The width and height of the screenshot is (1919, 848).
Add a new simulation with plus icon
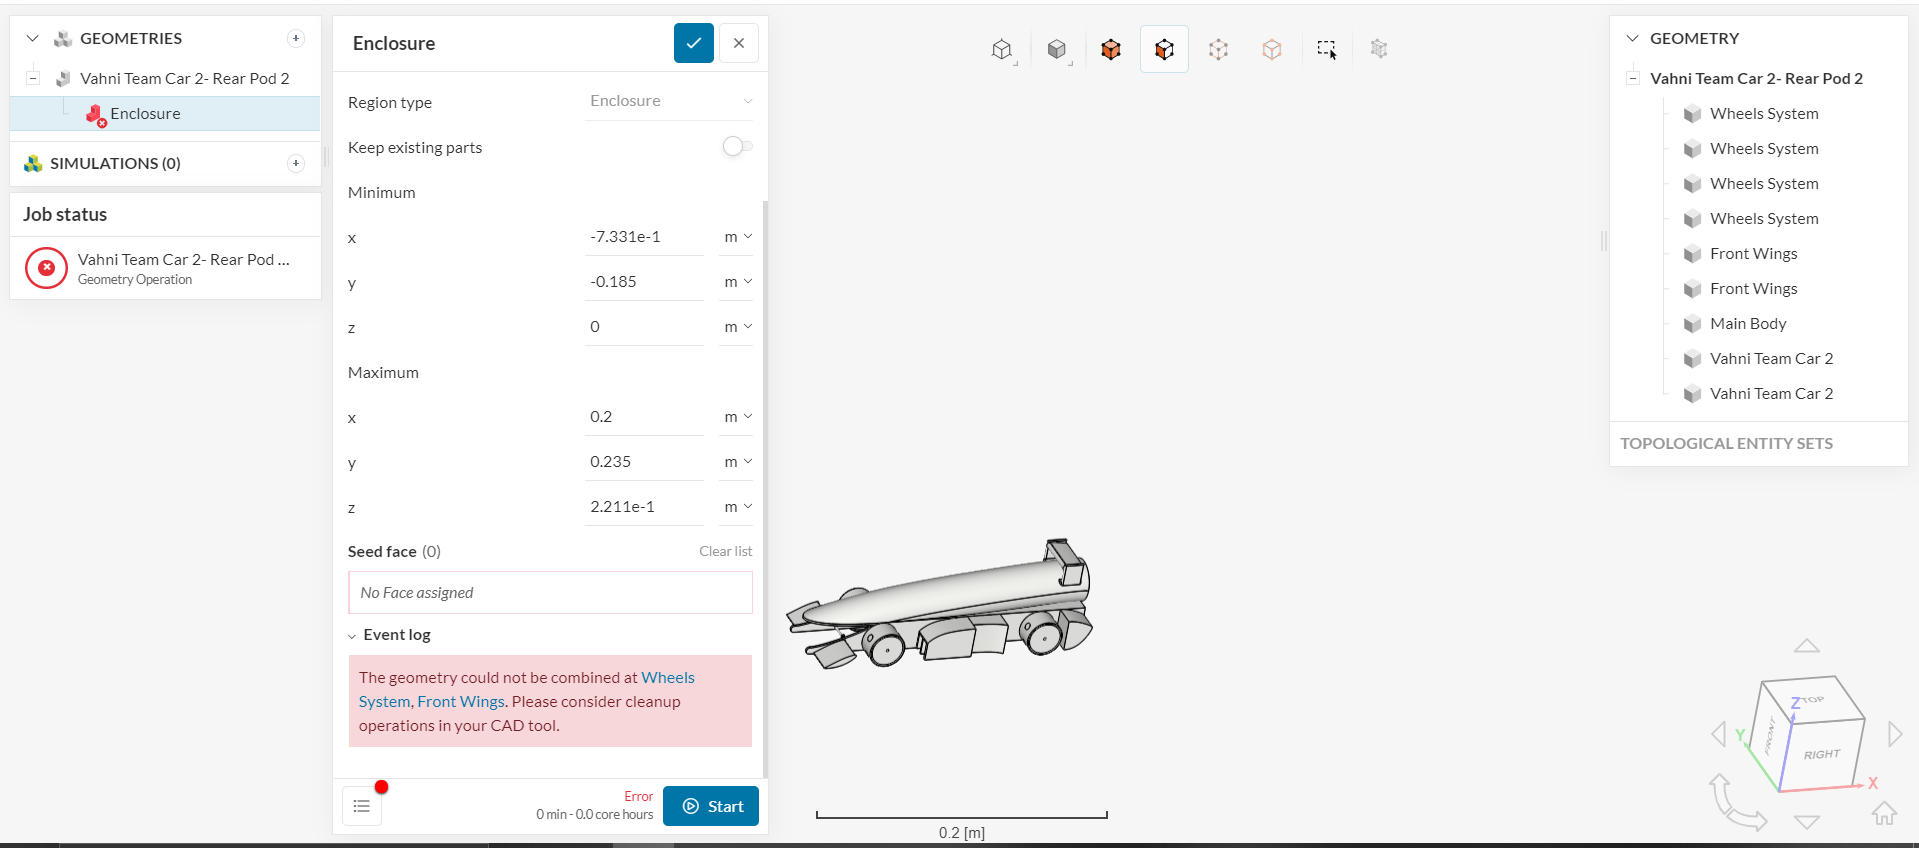tap(296, 163)
